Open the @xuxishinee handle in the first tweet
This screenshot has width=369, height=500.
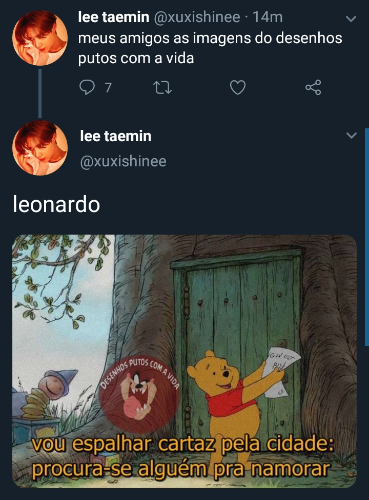(197, 17)
